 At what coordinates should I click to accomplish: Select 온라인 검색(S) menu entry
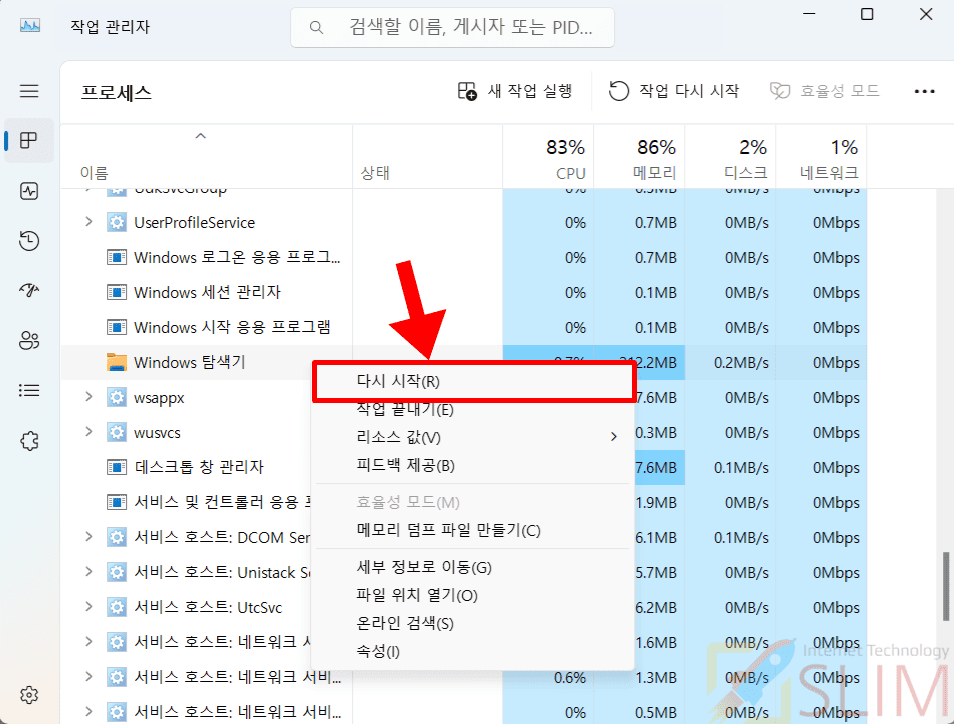pos(472,624)
